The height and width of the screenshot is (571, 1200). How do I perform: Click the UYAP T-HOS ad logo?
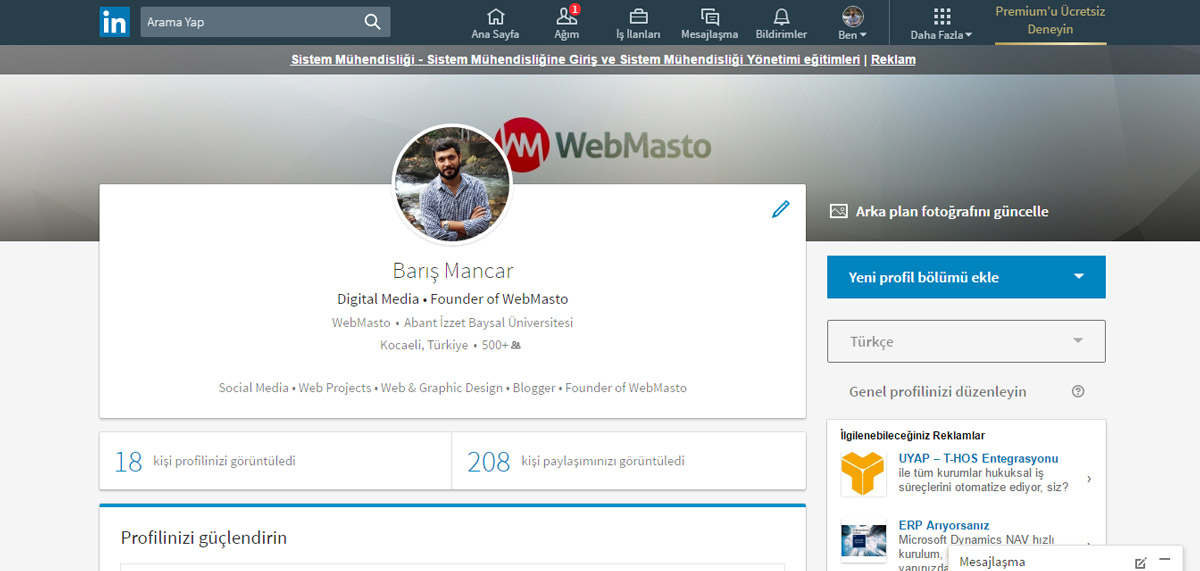click(862, 473)
